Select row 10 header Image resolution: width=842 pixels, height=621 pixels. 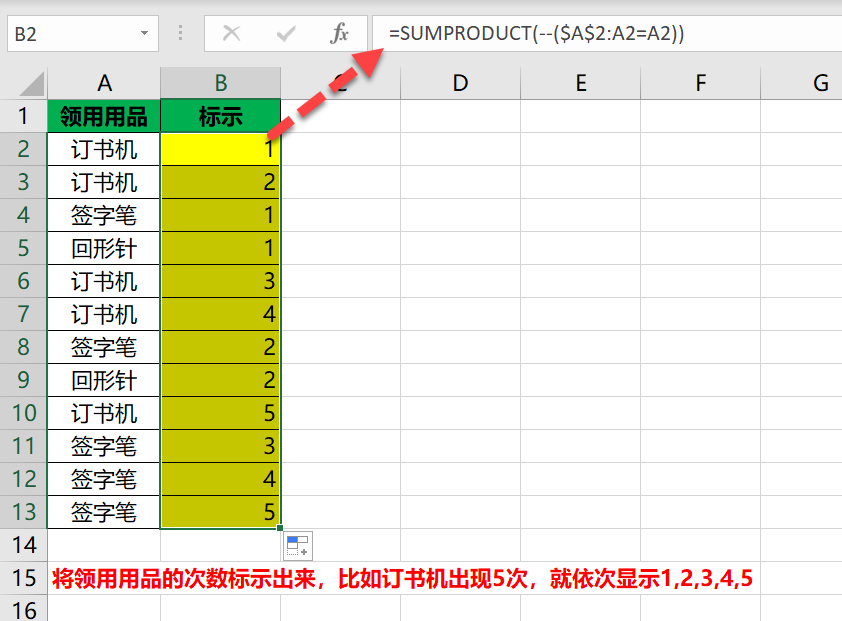pos(24,413)
